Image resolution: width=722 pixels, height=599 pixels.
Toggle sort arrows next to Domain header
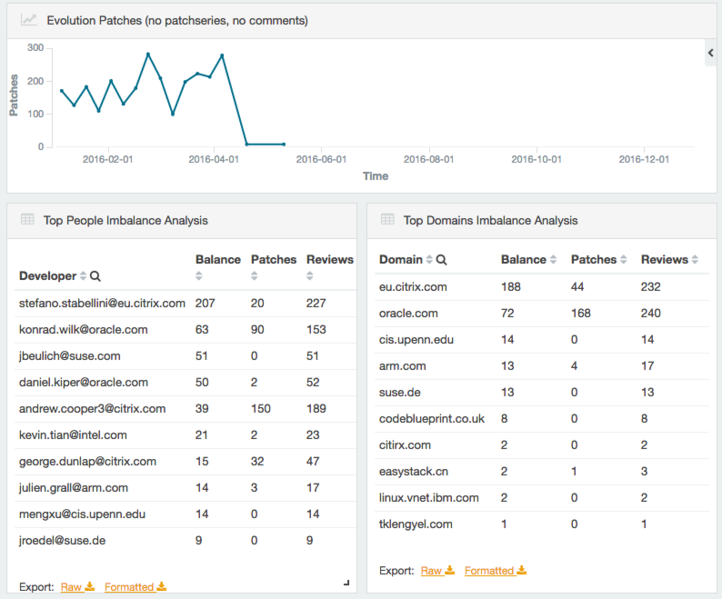coord(429,260)
